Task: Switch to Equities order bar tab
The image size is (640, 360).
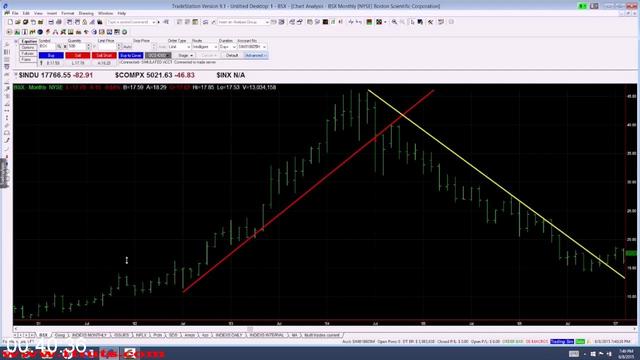Action: click(29, 42)
